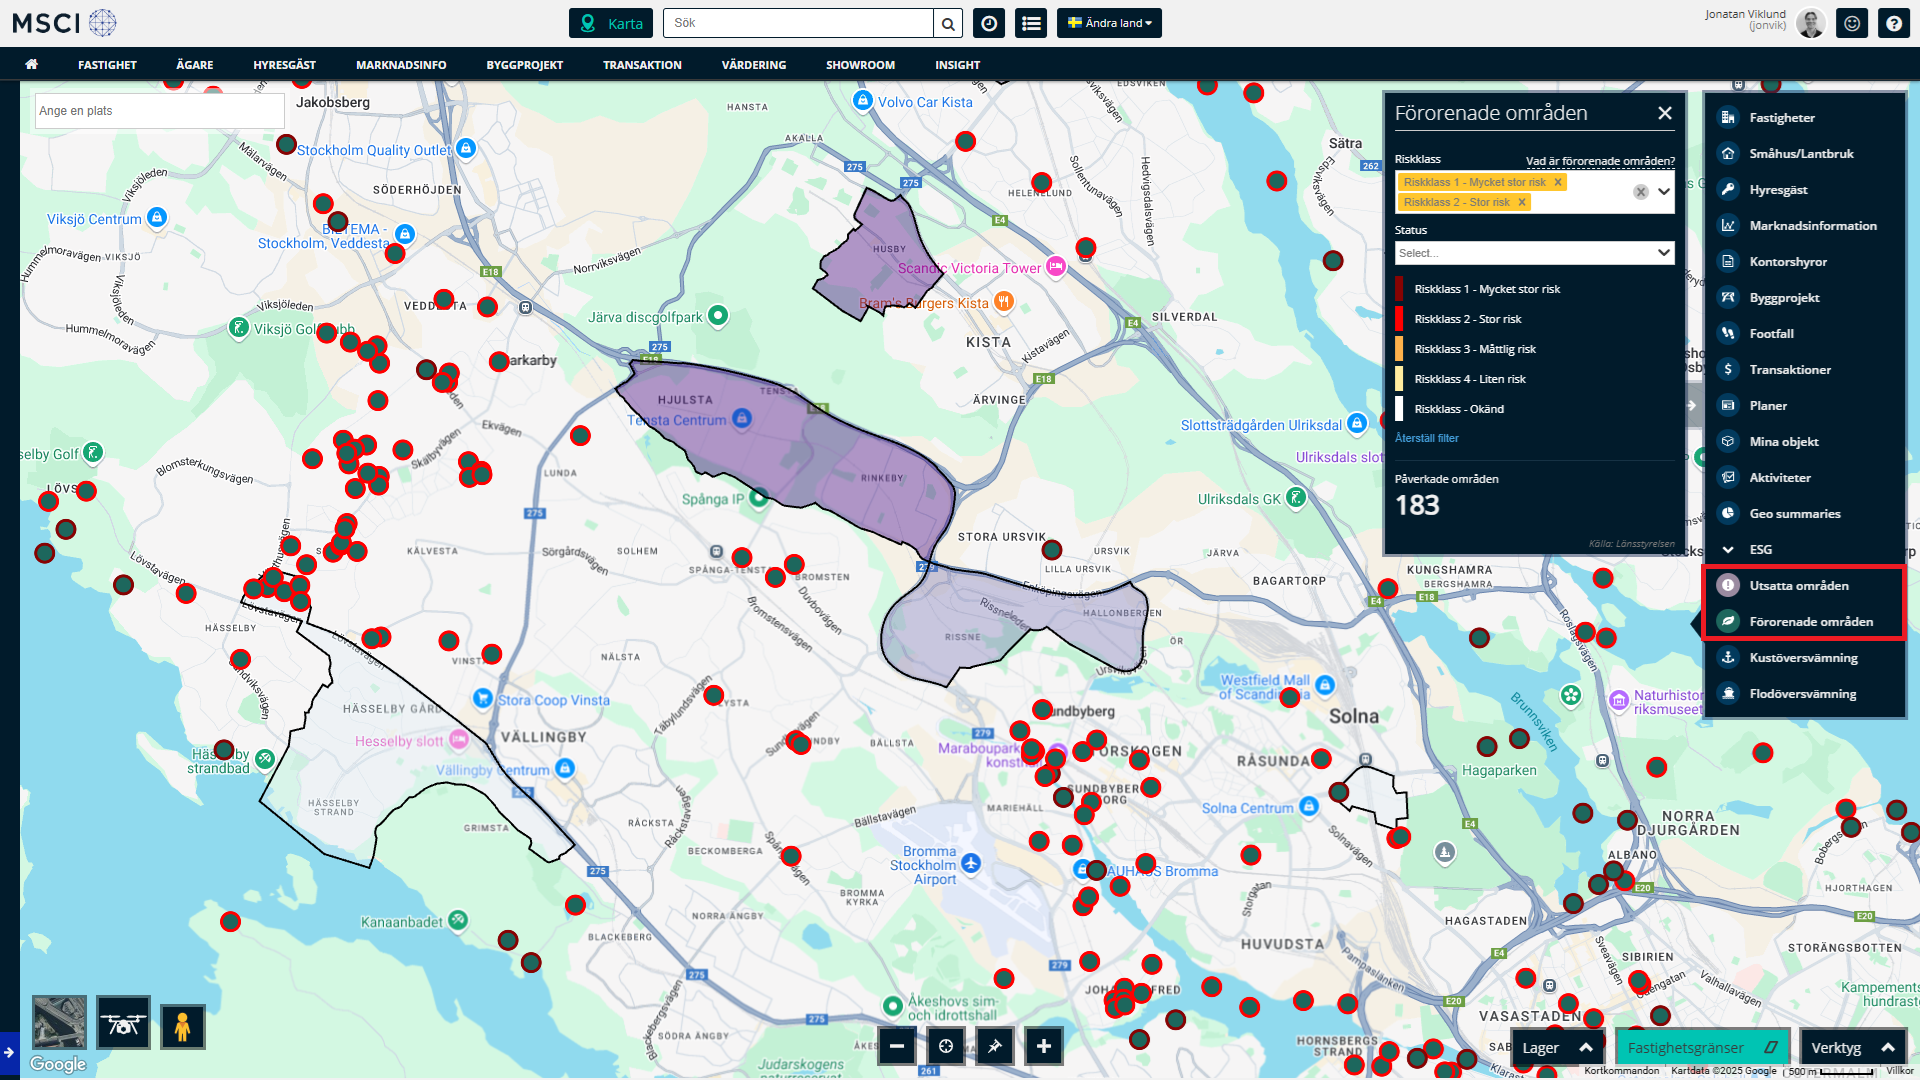1920x1080 pixels.
Task: Click the Ange en plats input field
Action: coord(160,111)
